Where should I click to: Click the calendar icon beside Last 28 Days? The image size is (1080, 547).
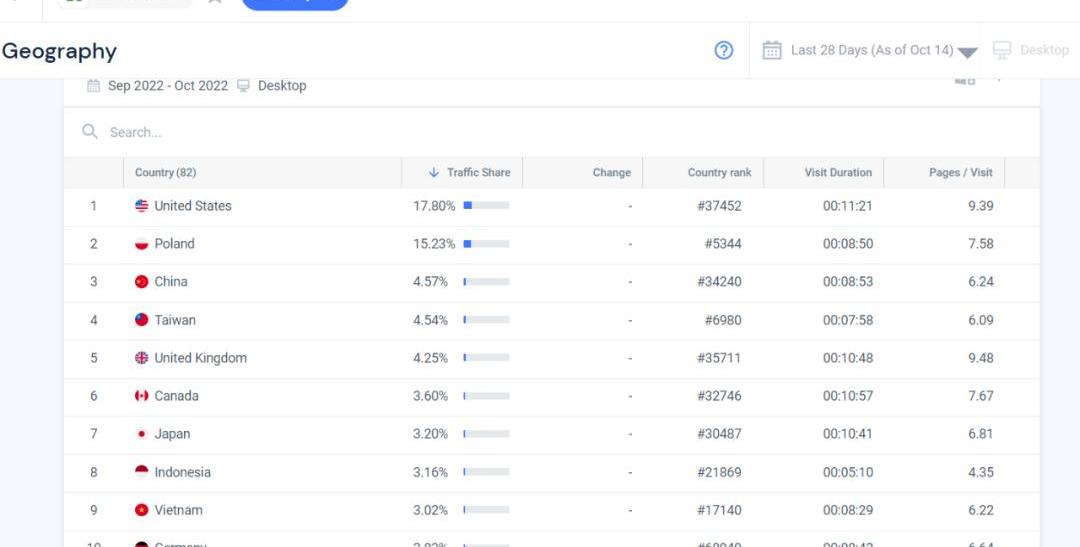point(771,50)
